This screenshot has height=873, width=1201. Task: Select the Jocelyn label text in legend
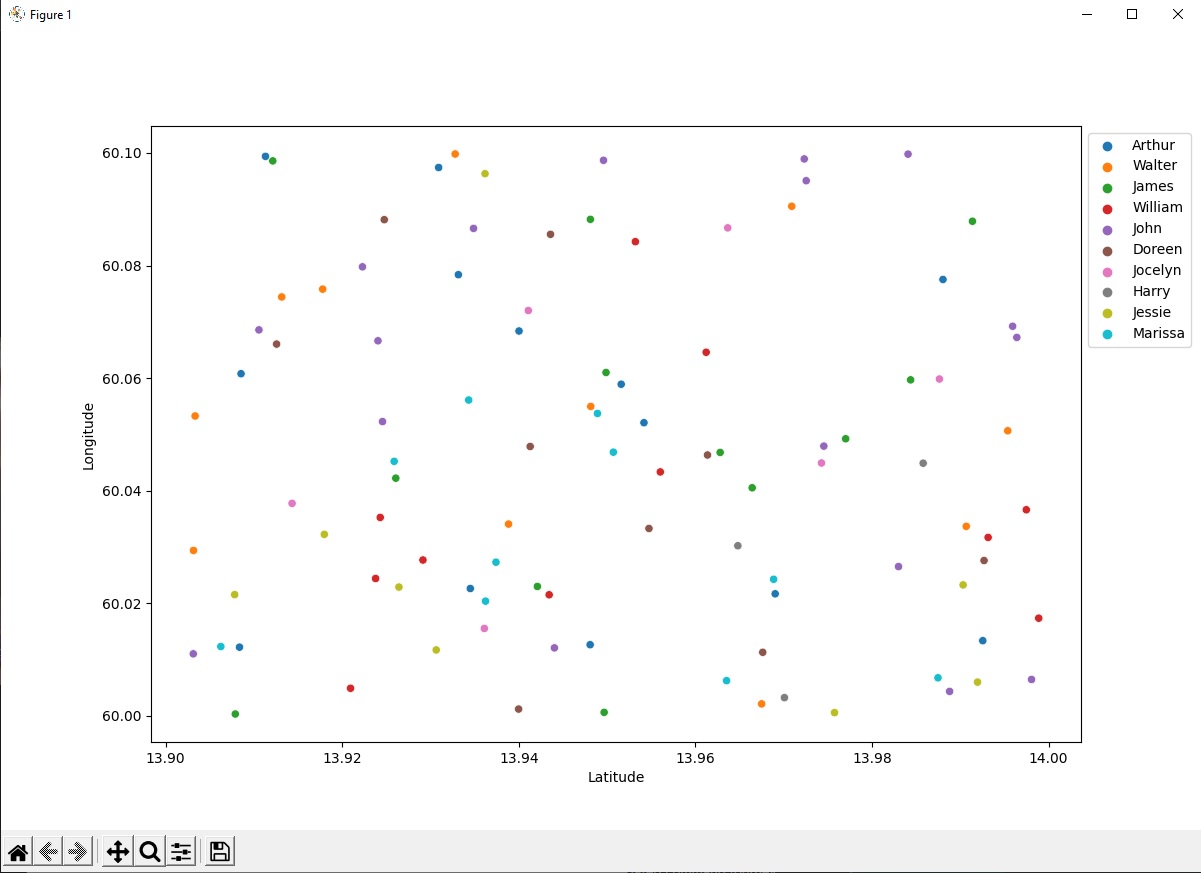pos(1156,271)
